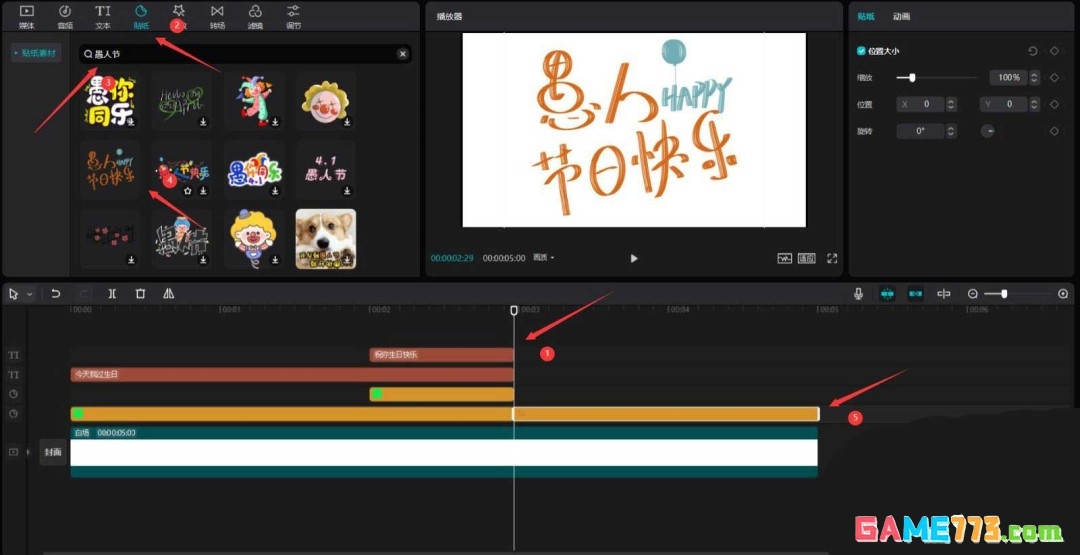1080x555 pixels.
Task: Toggle the timeline preview axis
Action: (x=944, y=294)
